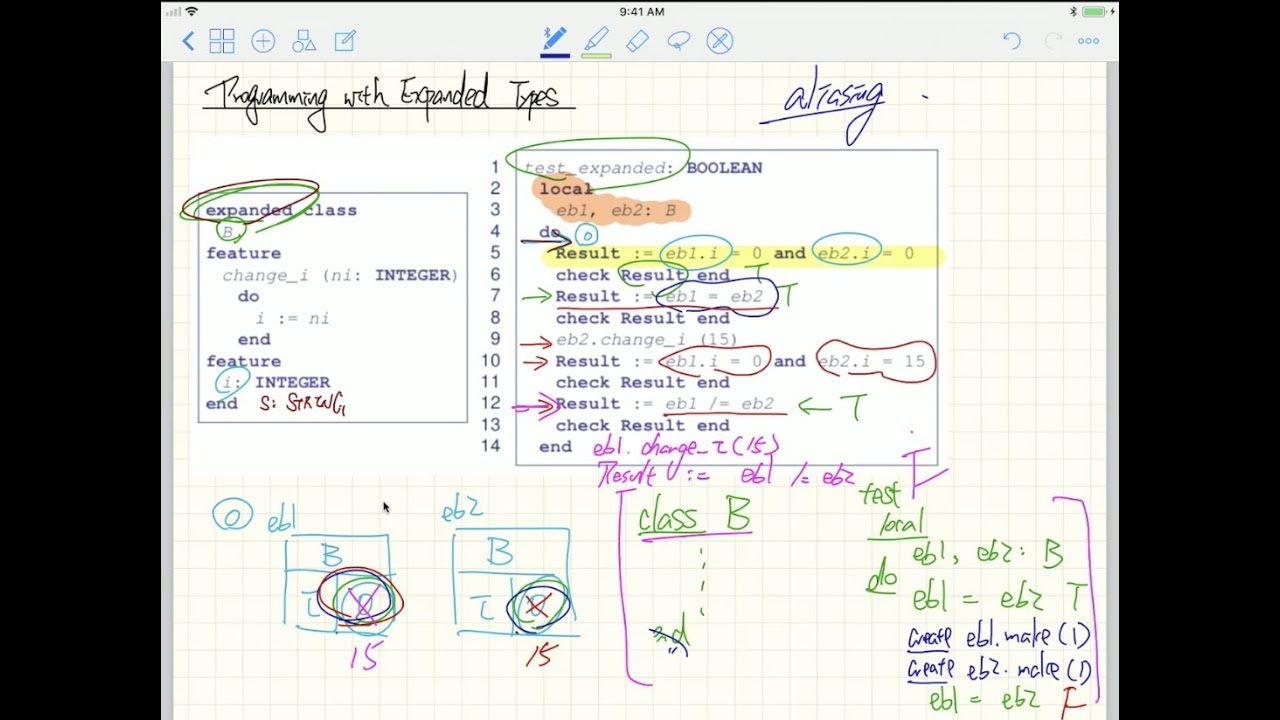1280x720 pixels.
Task: Open the page thumbnails grid view
Action: point(222,41)
